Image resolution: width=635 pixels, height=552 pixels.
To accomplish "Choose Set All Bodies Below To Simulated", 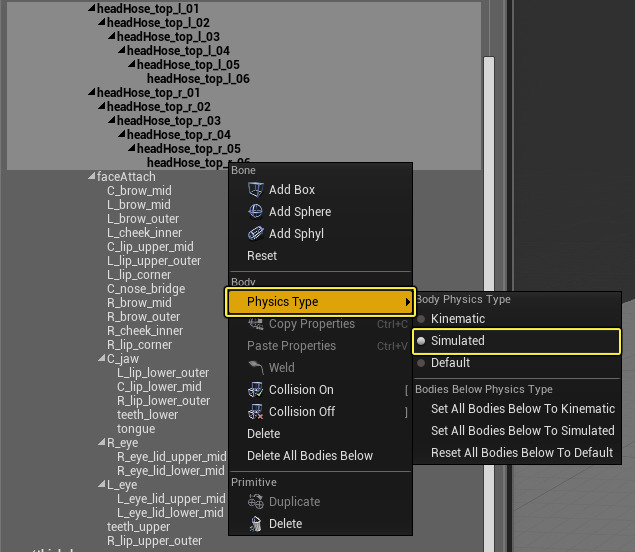I will 523,431.
